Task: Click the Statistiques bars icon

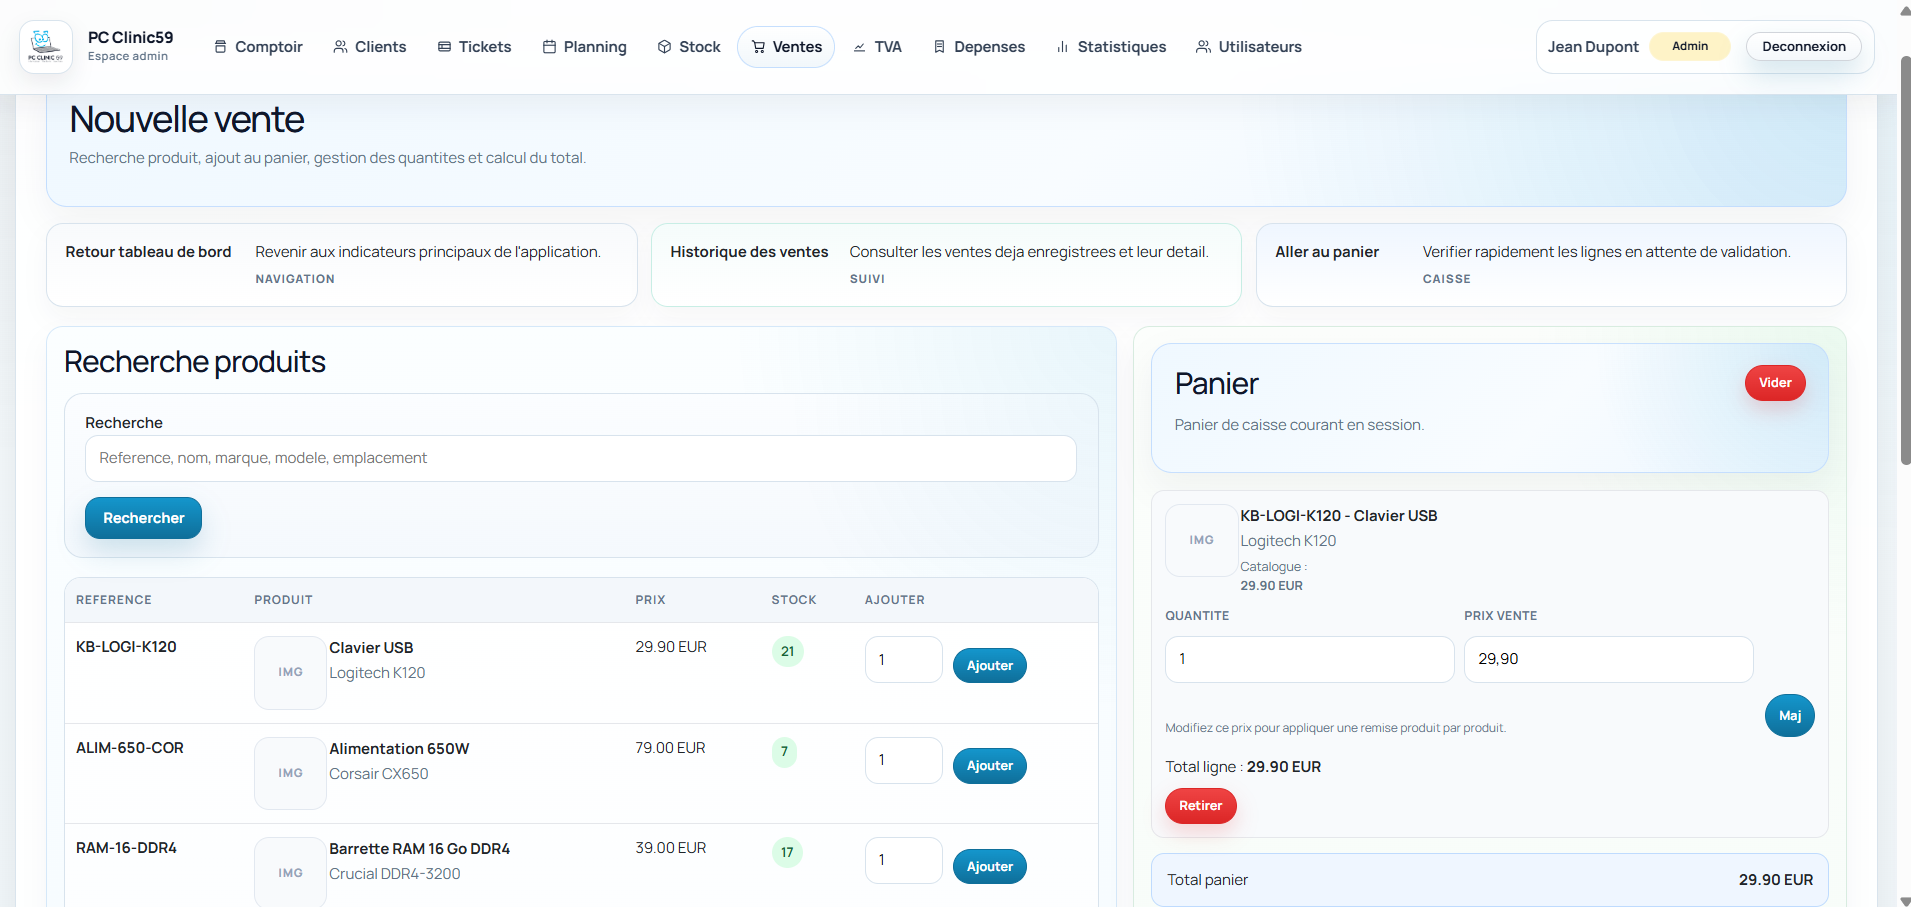Action: (1063, 47)
